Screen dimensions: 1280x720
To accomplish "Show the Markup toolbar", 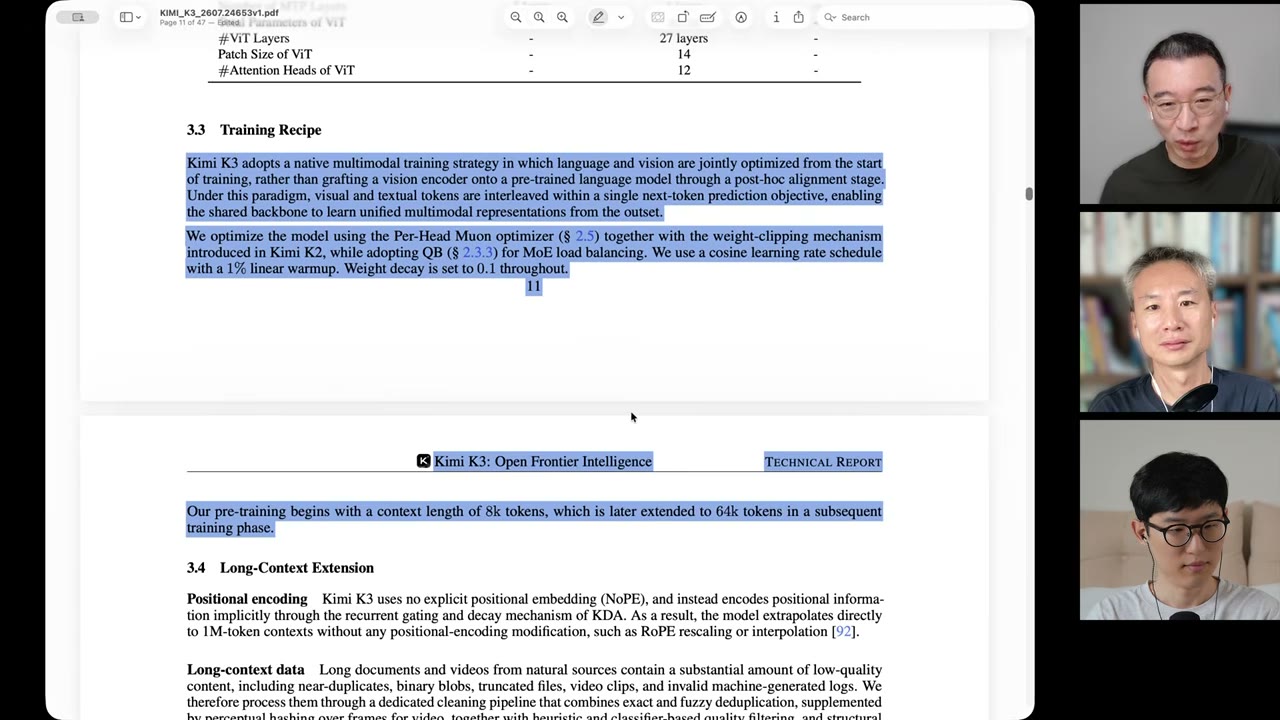I will click(x=741, y=17).
